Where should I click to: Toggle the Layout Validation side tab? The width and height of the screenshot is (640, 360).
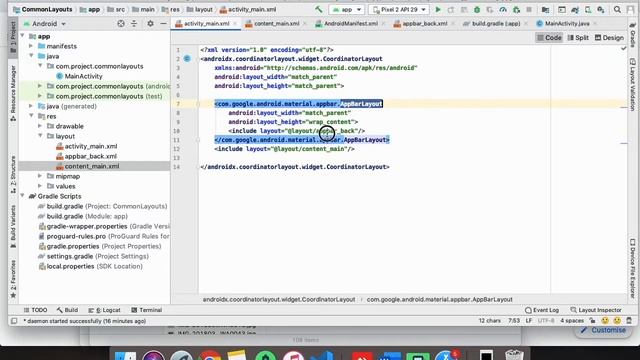pos(632,84)
